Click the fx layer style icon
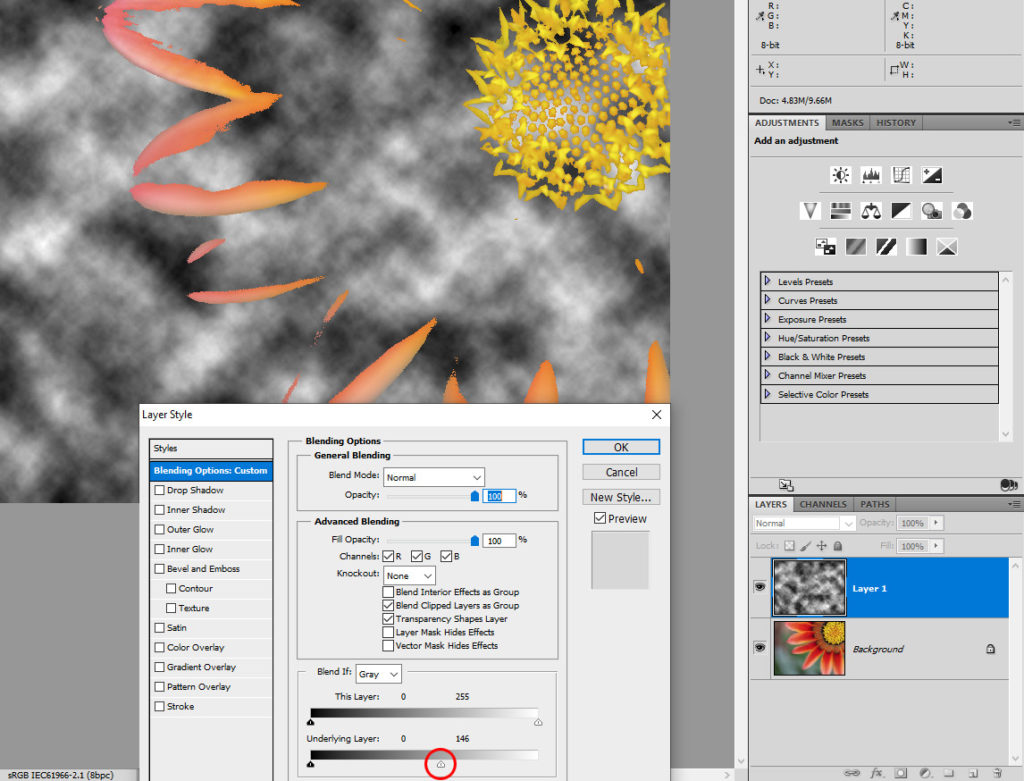The width and height of the screenshot is (1024, 781). 876,772
